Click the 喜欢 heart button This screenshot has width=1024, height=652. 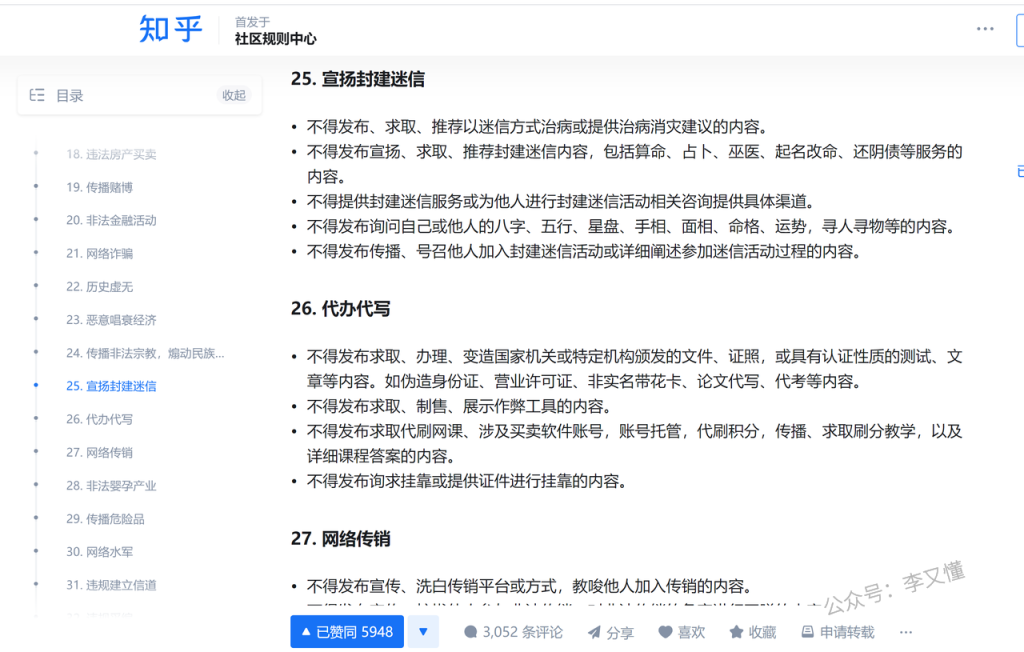coord(682,632)
